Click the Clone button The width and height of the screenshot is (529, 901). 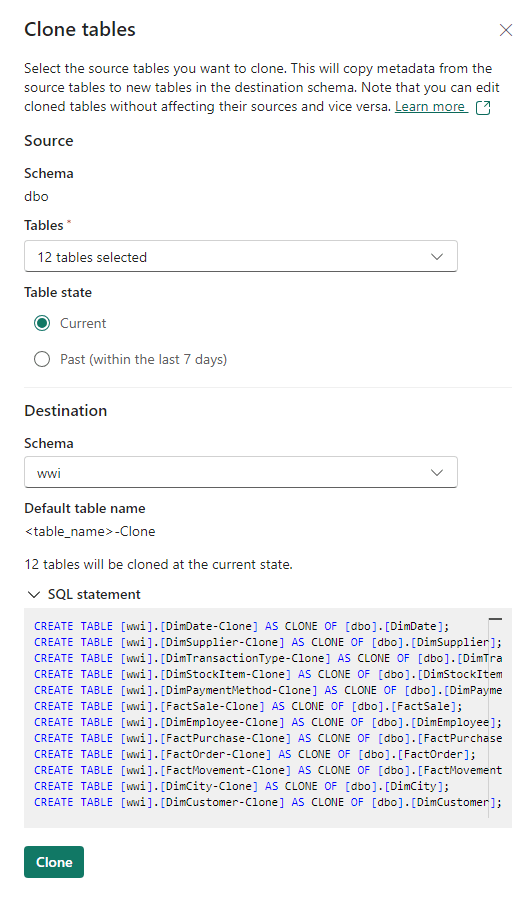[x=54, y=862]
